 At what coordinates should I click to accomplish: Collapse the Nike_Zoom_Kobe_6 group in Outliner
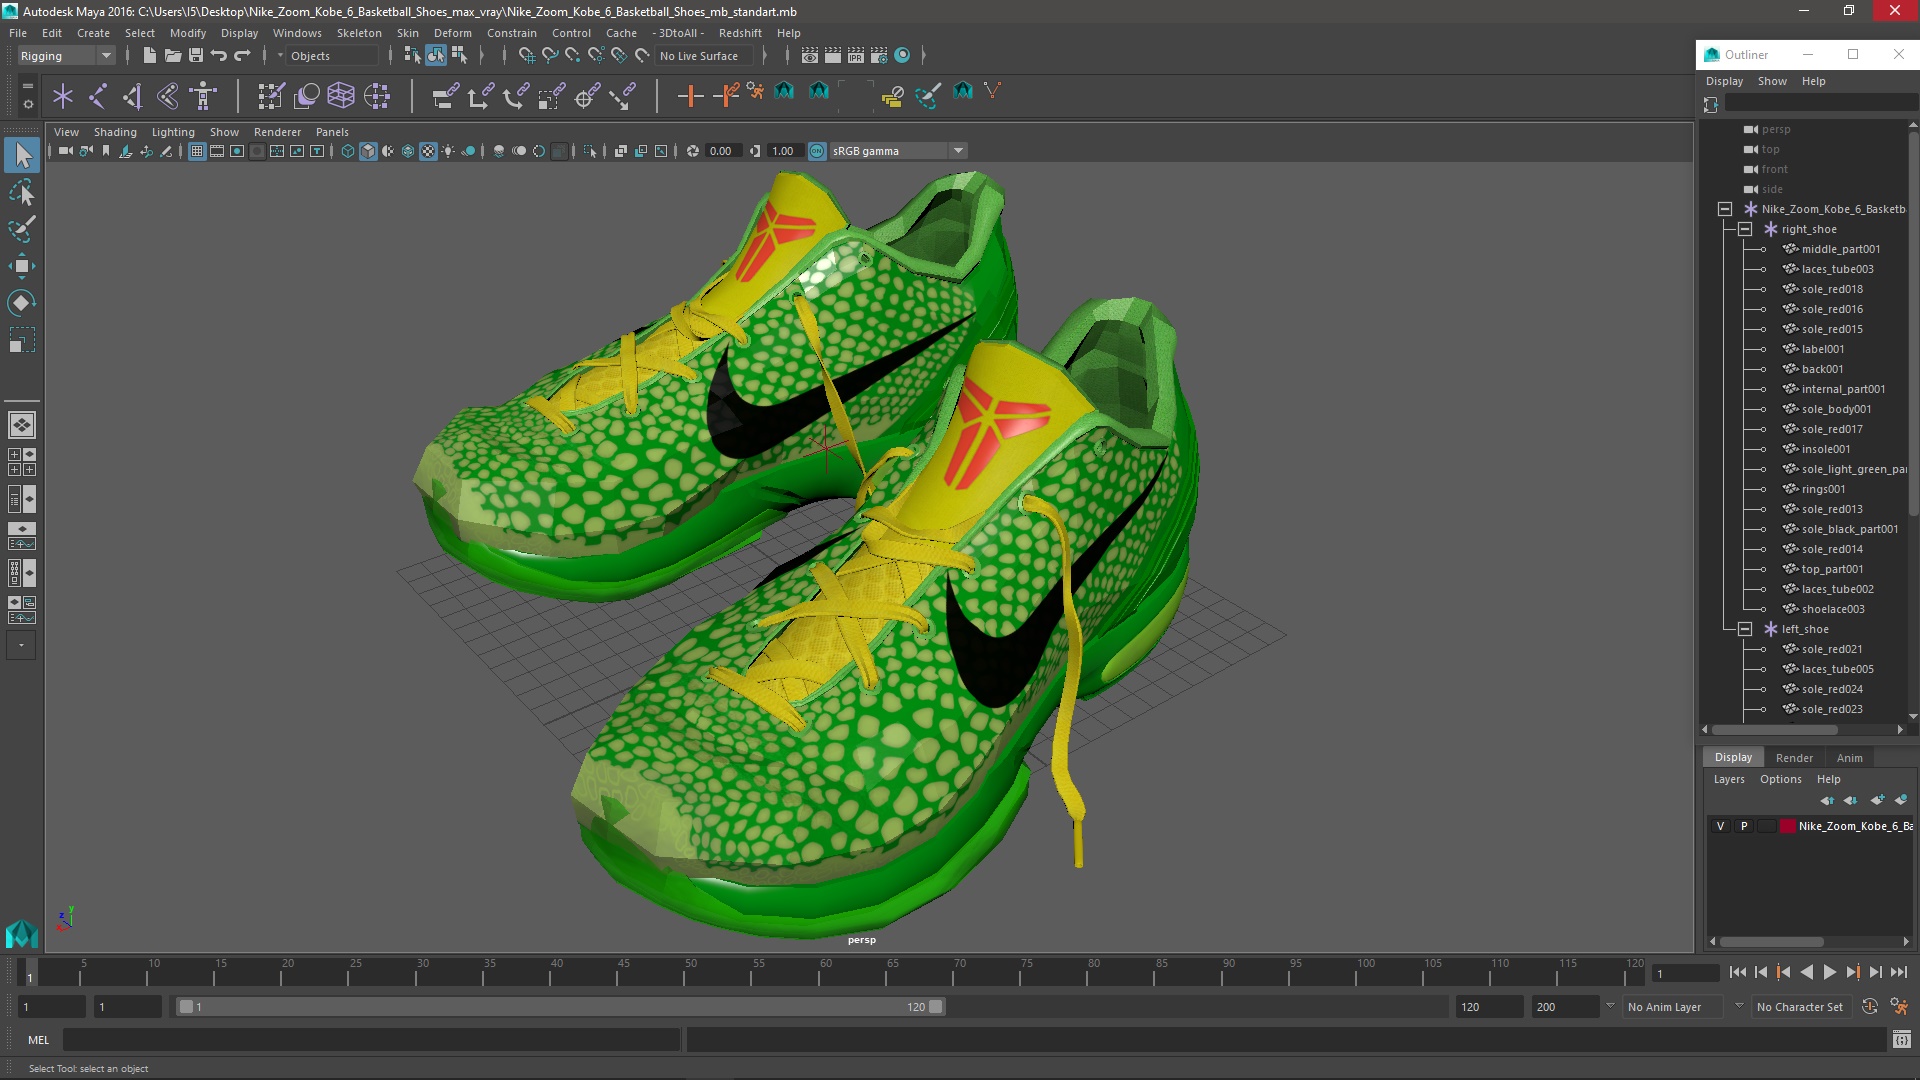tap(1725, 209)
